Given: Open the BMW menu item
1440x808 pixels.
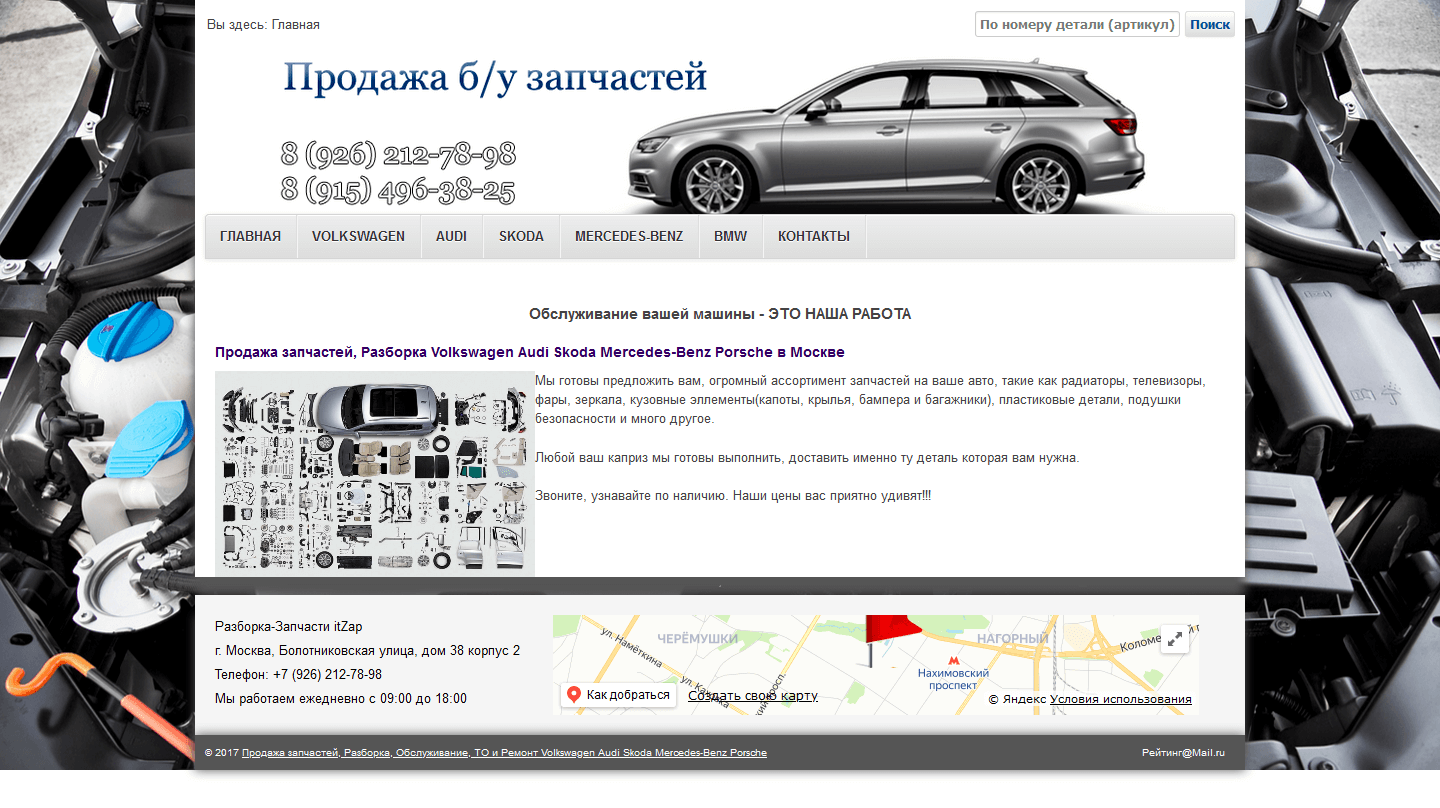Looking at the screenshot, I should [x=731, y=237].
